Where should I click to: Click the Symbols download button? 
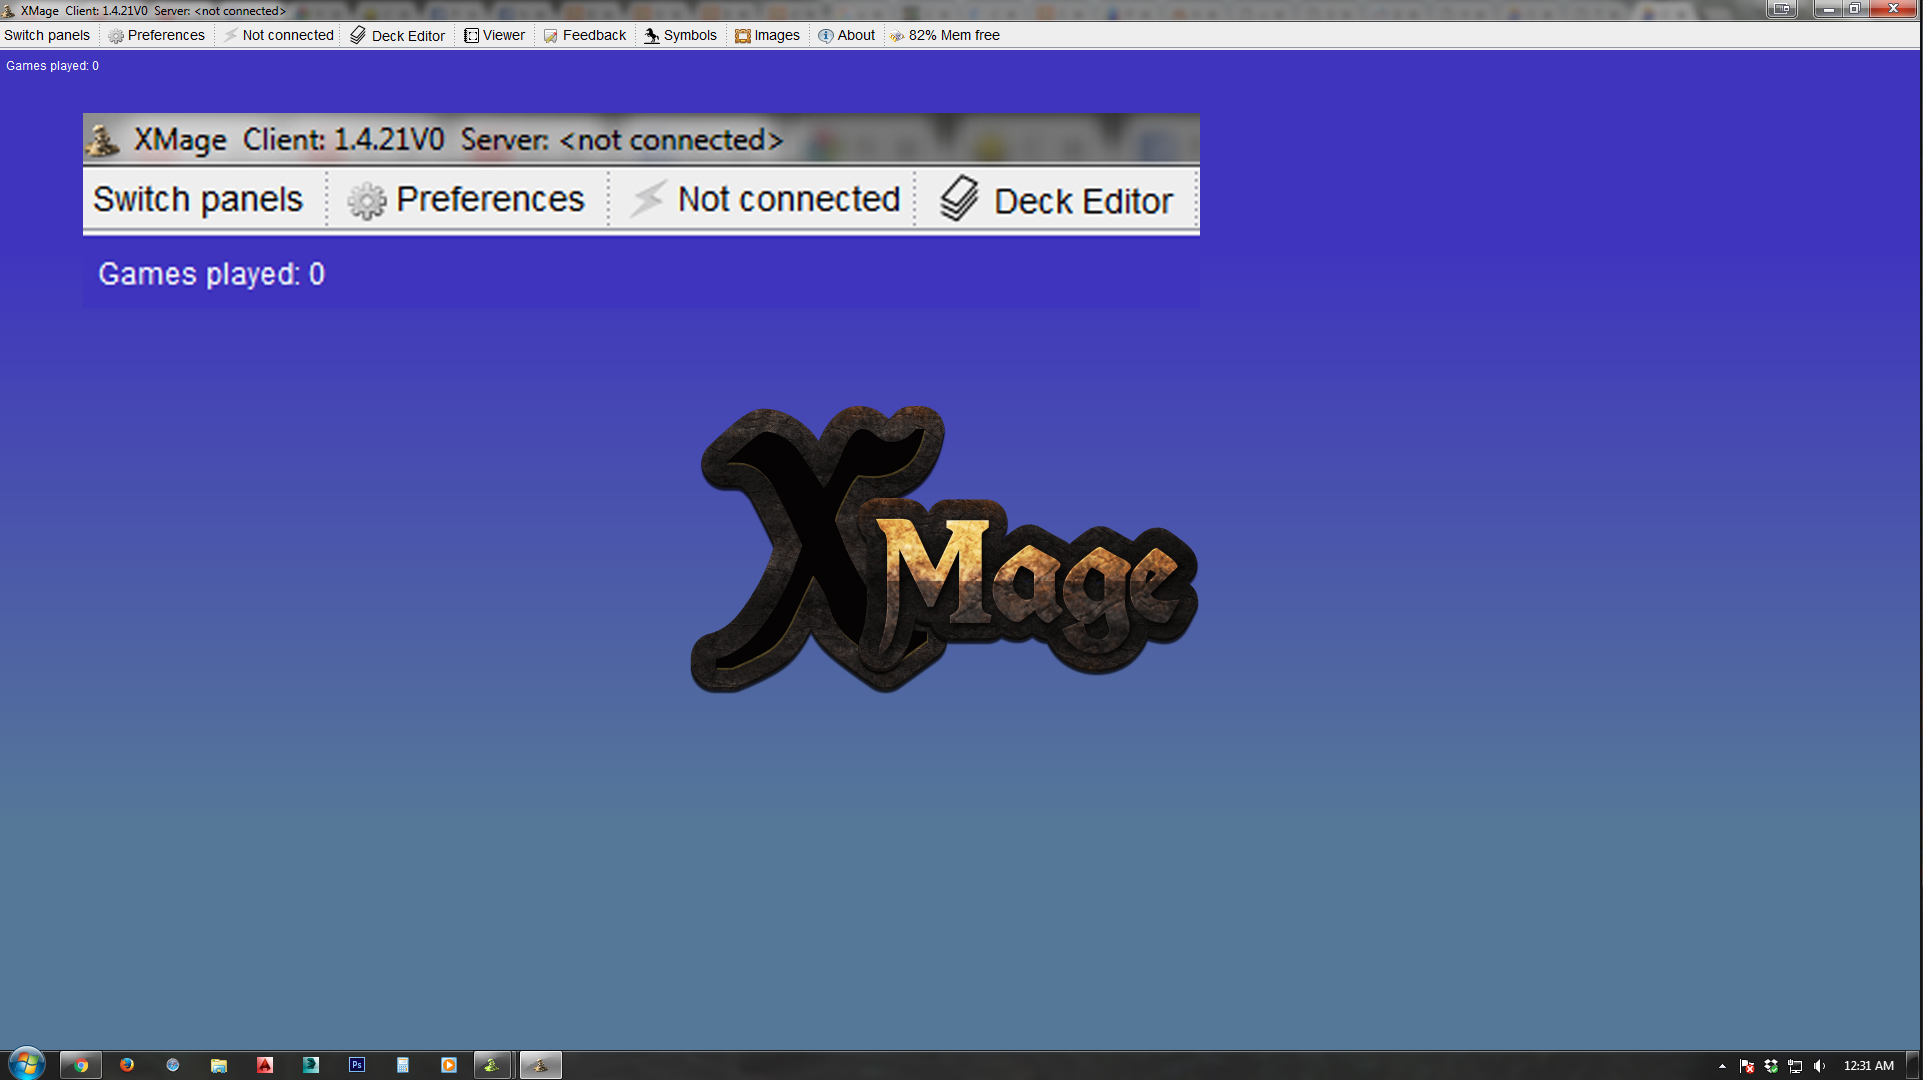click(x=680, y=35)
